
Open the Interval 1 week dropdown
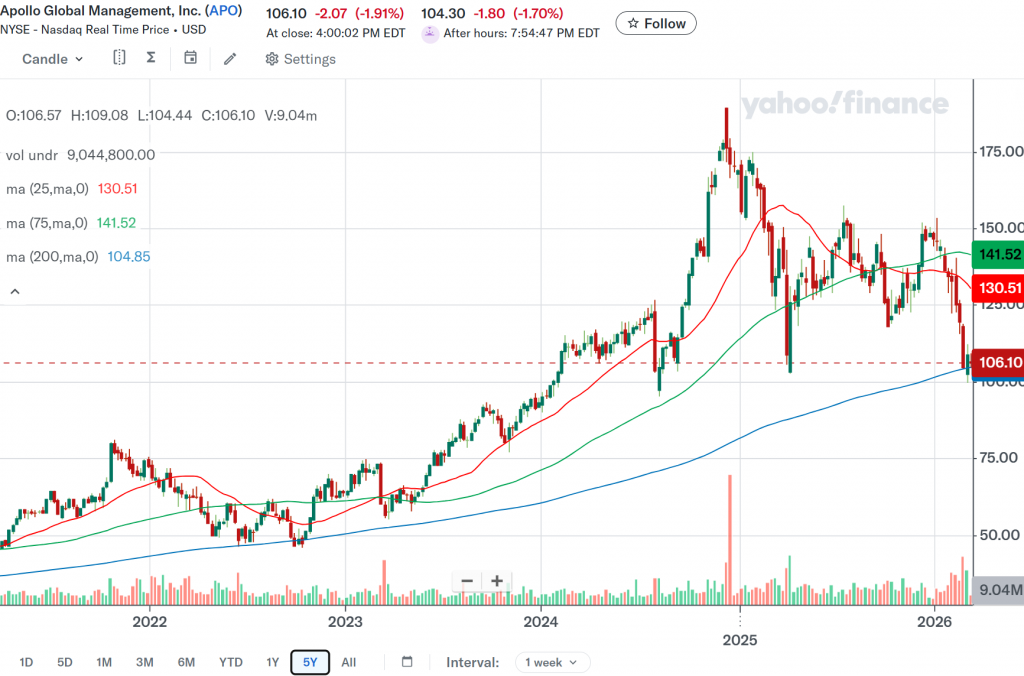(552, 662)
